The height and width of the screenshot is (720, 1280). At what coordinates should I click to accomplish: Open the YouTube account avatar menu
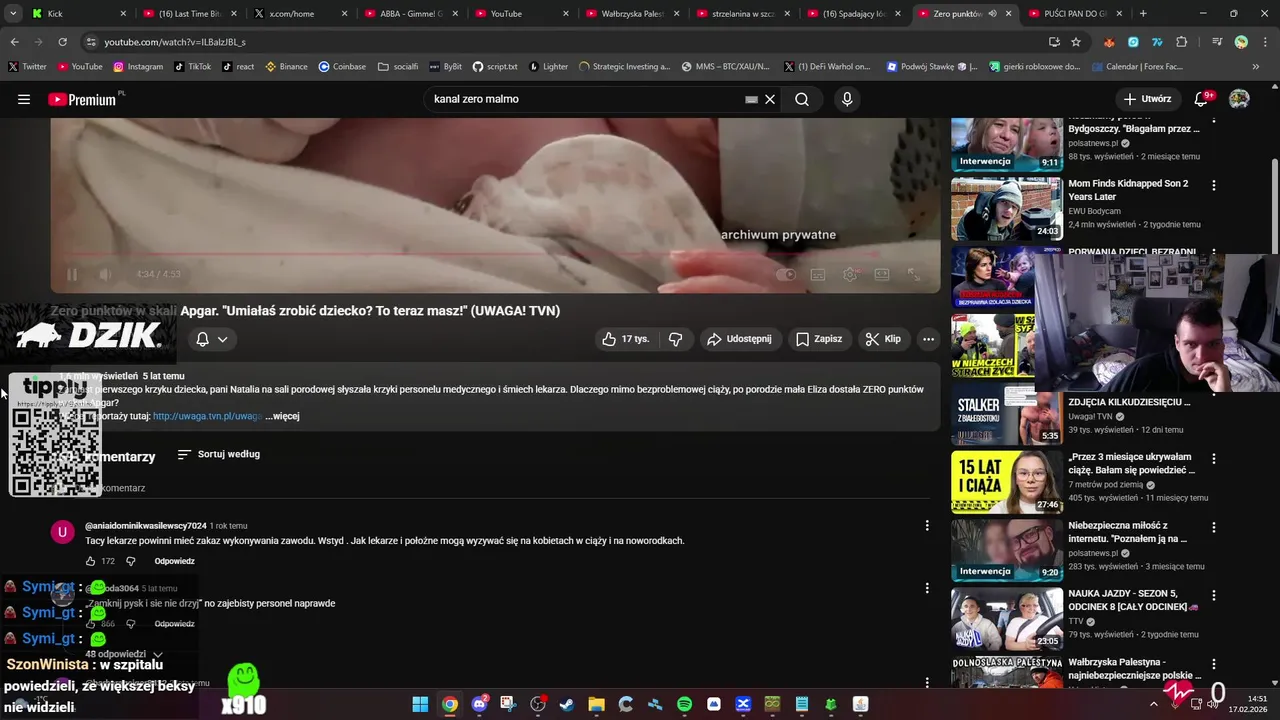[x=1239, y=99]
